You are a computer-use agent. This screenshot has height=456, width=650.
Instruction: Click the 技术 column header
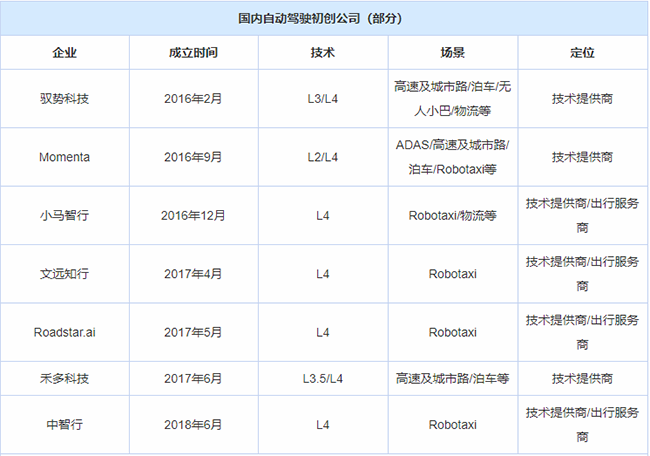coord(323,53)
